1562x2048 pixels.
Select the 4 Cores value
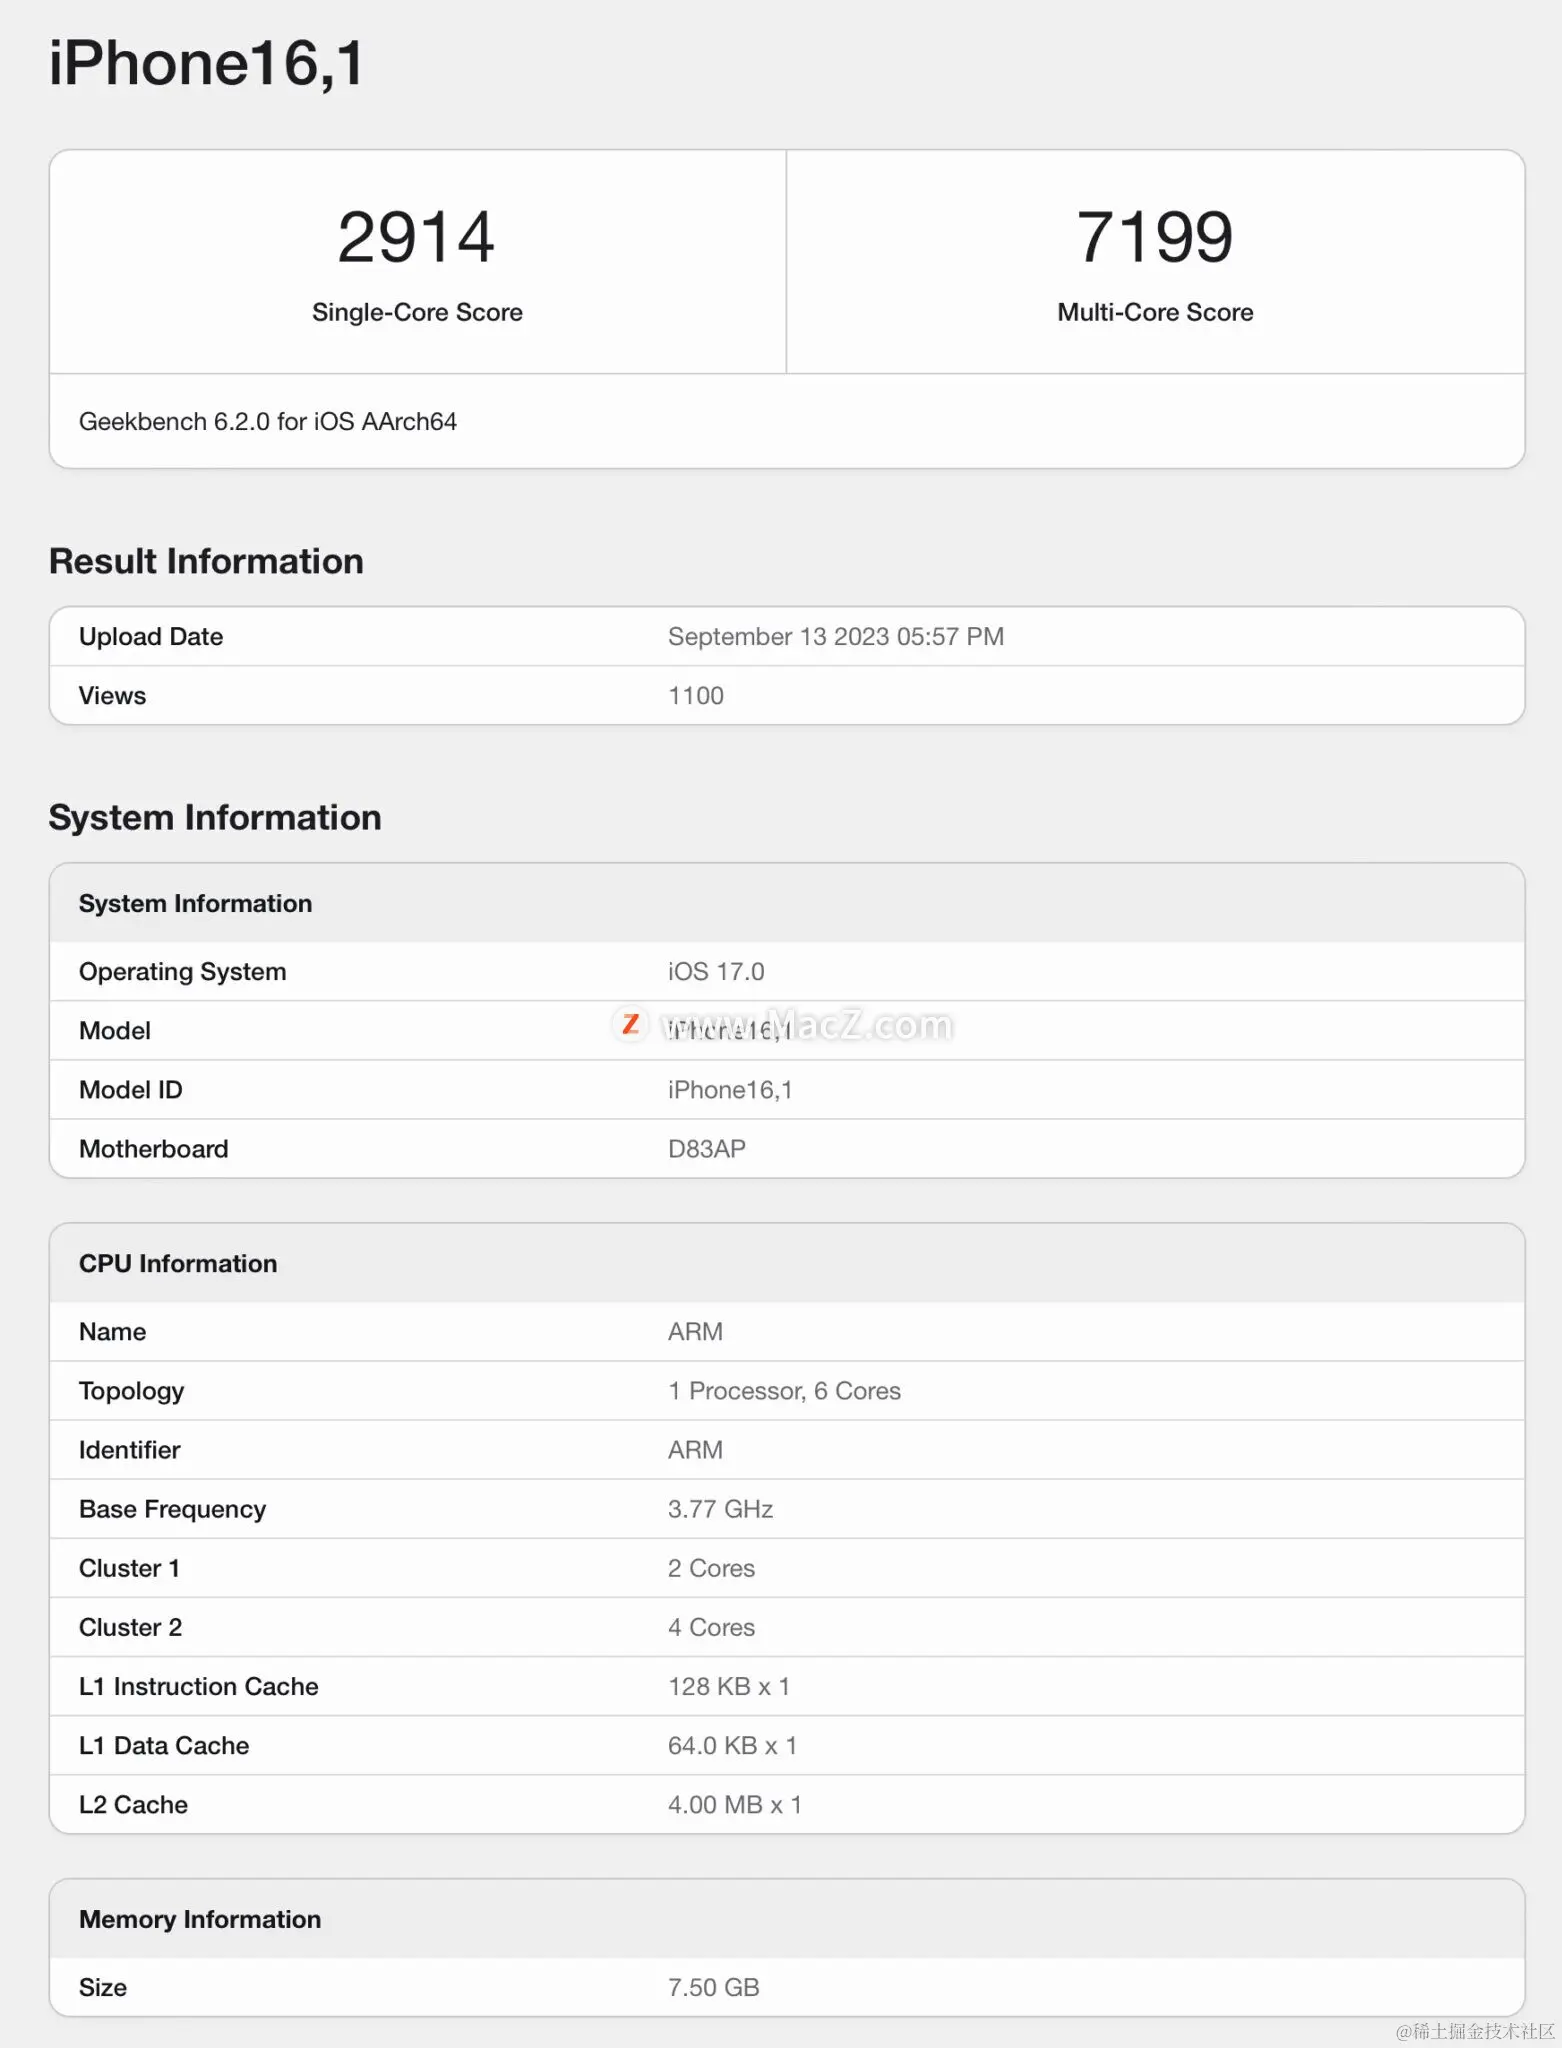711,1627
